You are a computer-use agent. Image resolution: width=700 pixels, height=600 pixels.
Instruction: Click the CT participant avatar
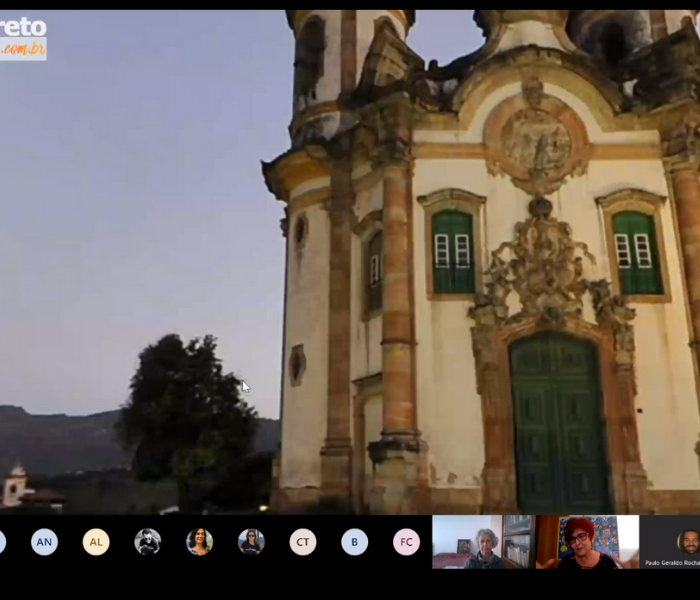(303, 542)
